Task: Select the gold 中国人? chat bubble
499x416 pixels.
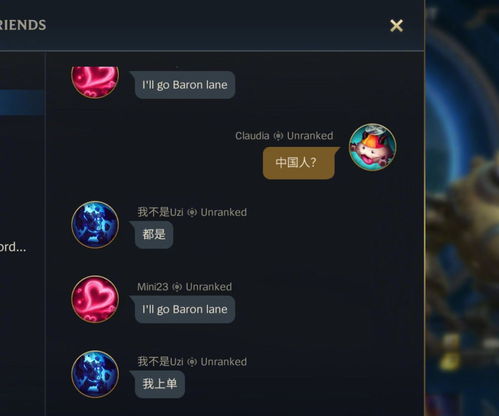Action: click(x=299, y=163)
